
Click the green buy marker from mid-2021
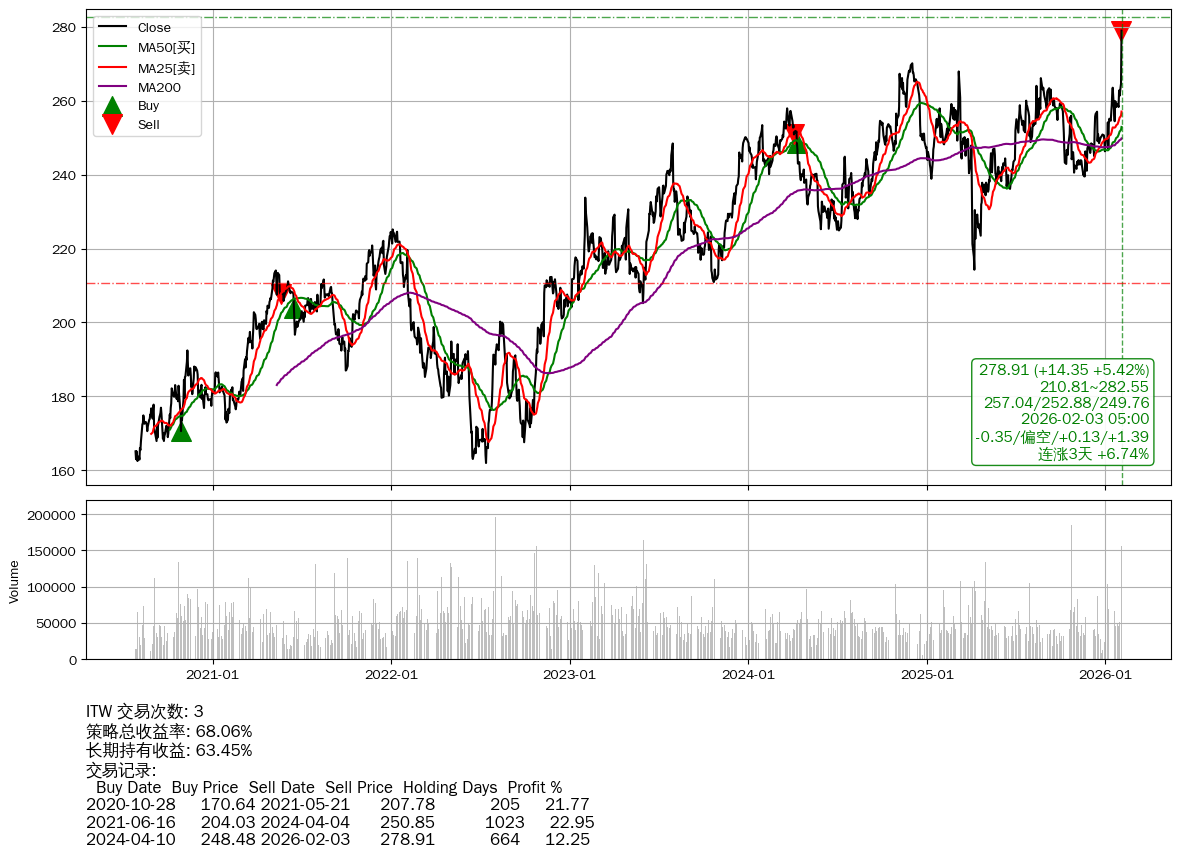pos(294,308)
